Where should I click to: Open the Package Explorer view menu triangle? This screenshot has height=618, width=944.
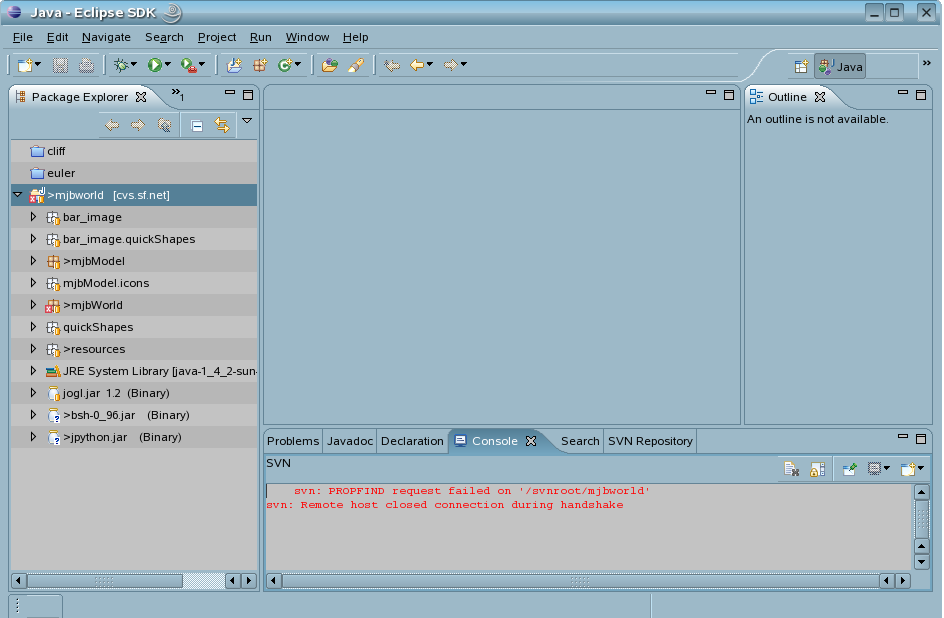[x=247, y=121]
